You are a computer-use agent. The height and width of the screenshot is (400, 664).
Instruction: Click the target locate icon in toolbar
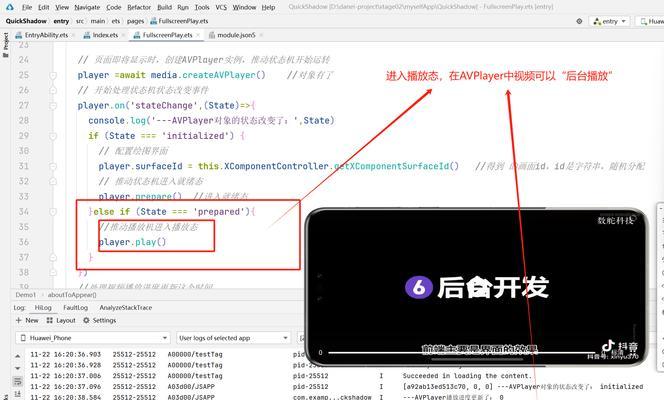coord(579,21)
